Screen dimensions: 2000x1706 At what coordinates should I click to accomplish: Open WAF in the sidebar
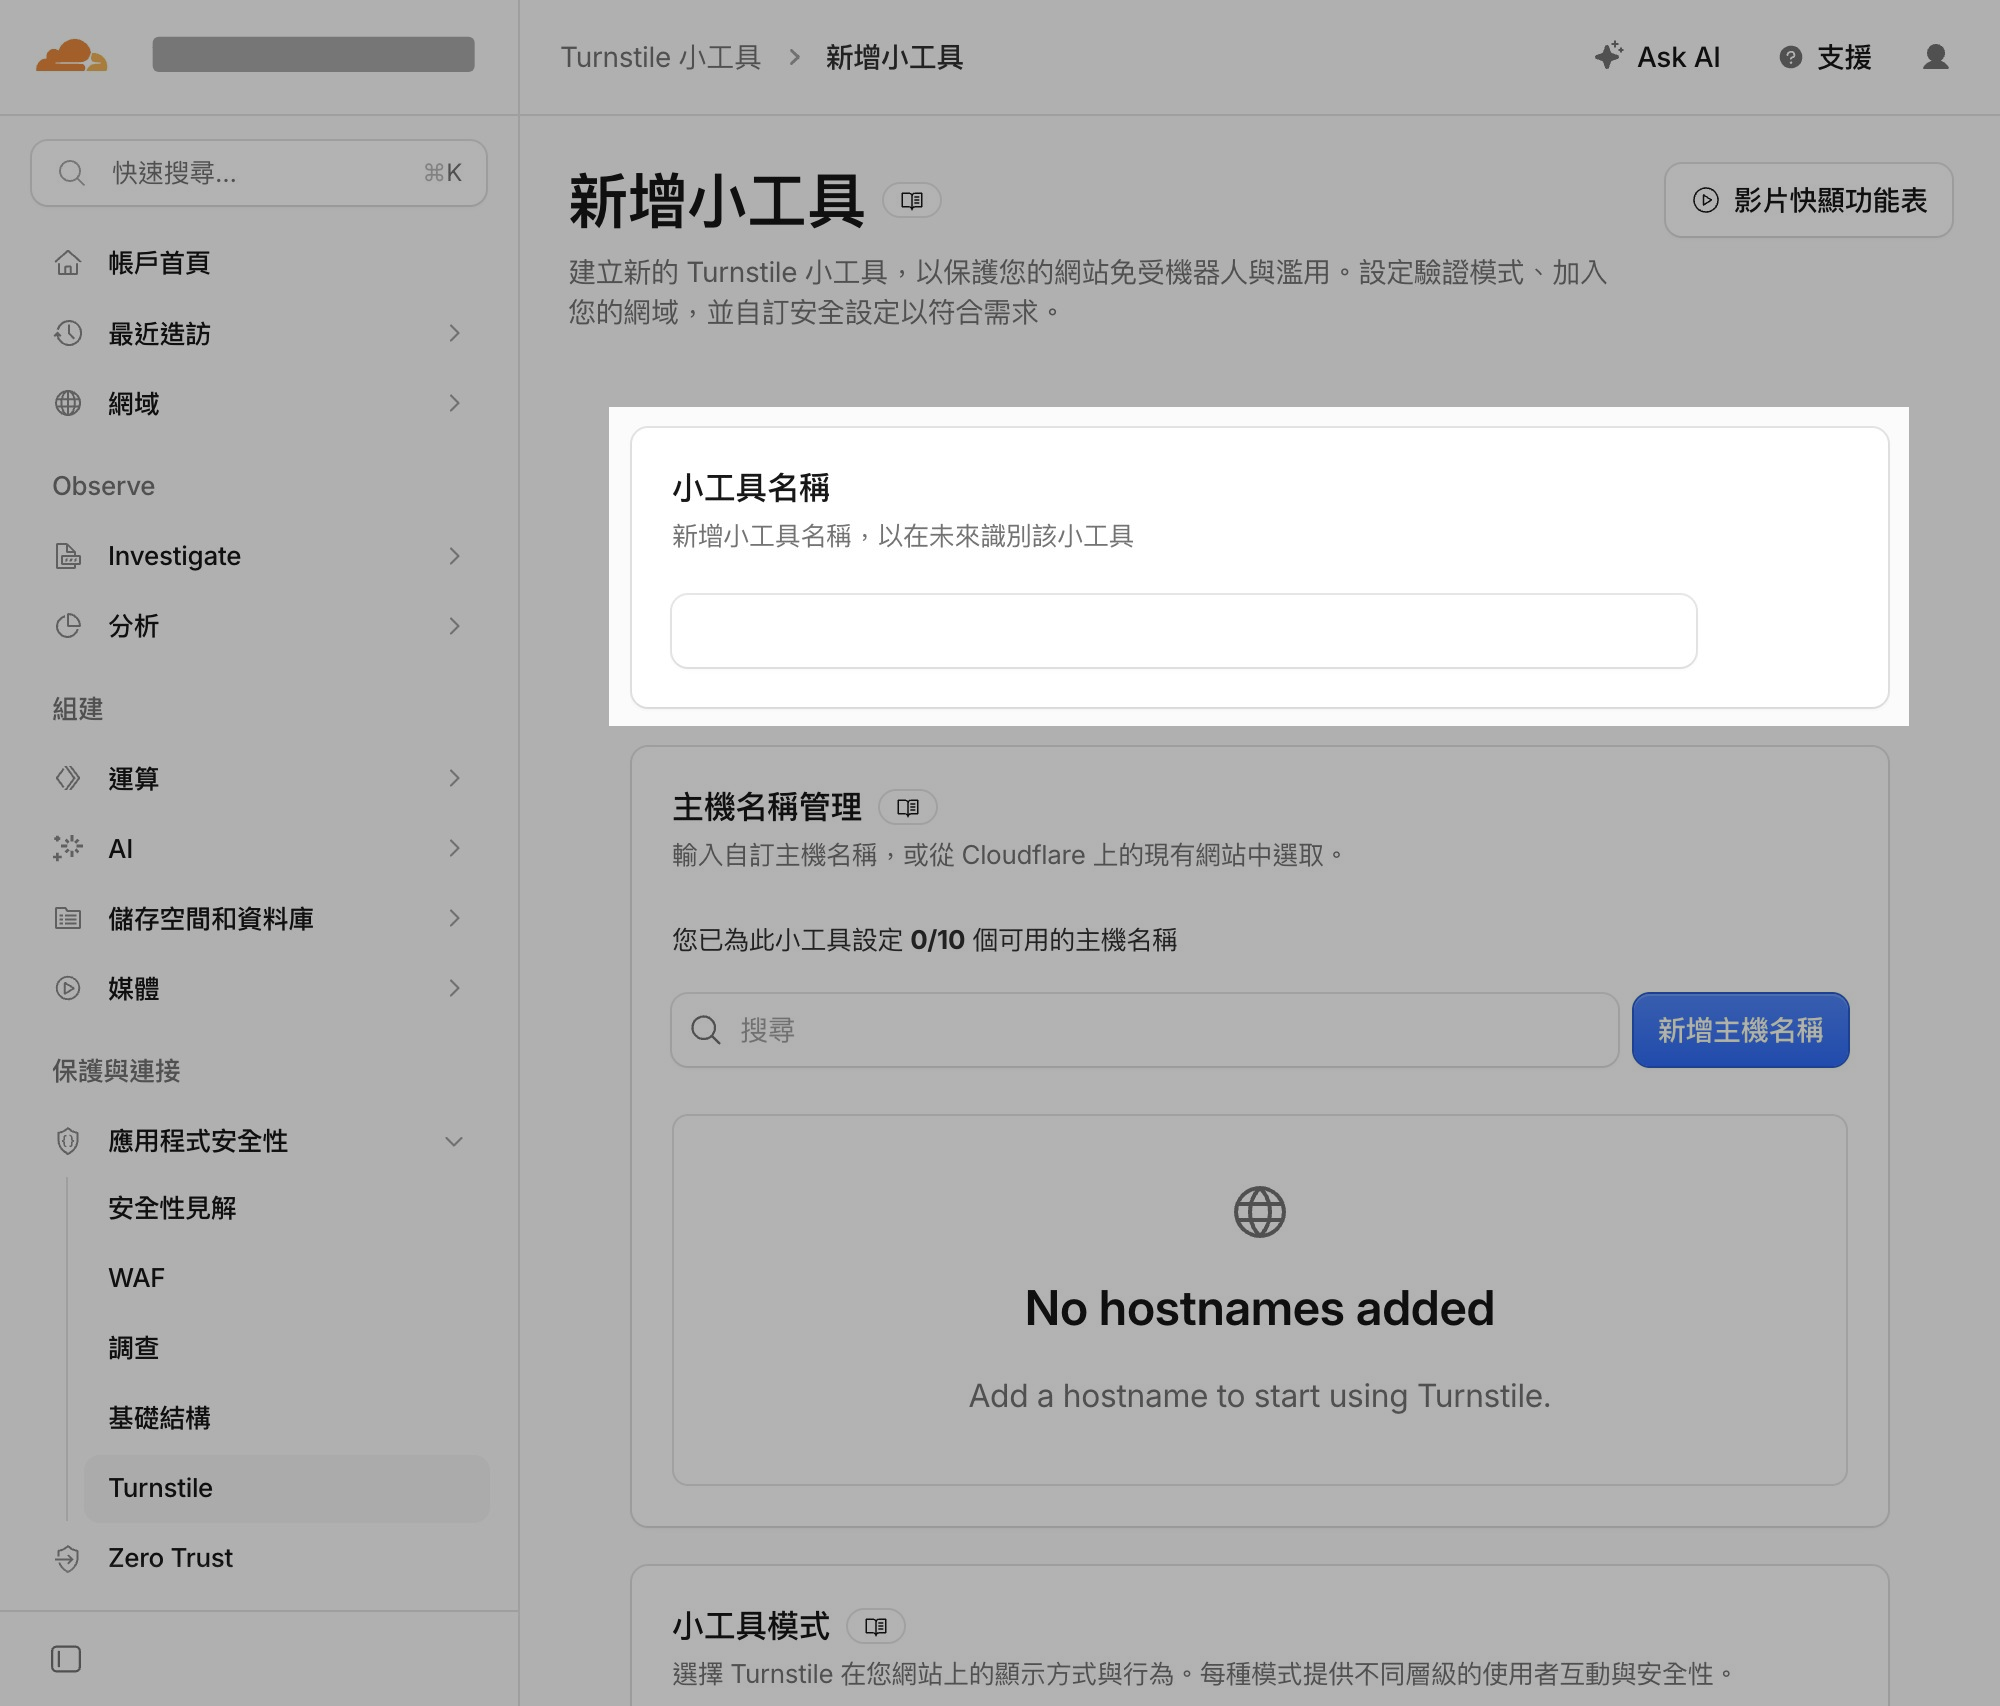(137, 1278)
